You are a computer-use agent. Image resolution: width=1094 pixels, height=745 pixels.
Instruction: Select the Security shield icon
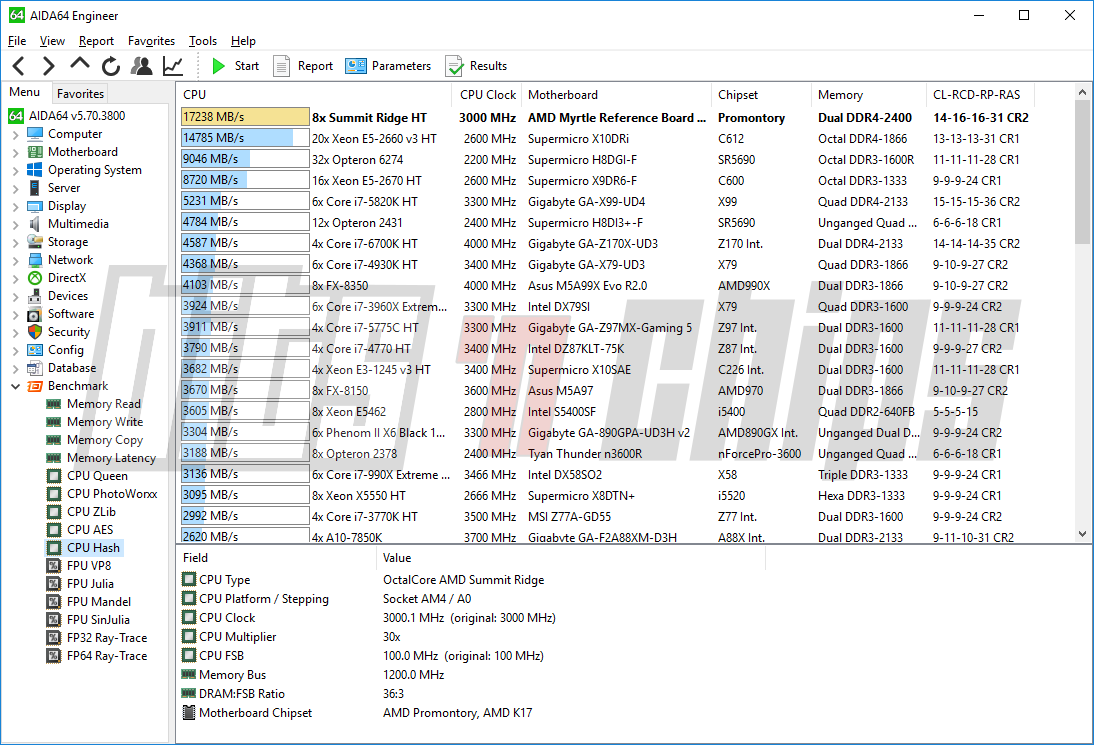click(35, 332)
